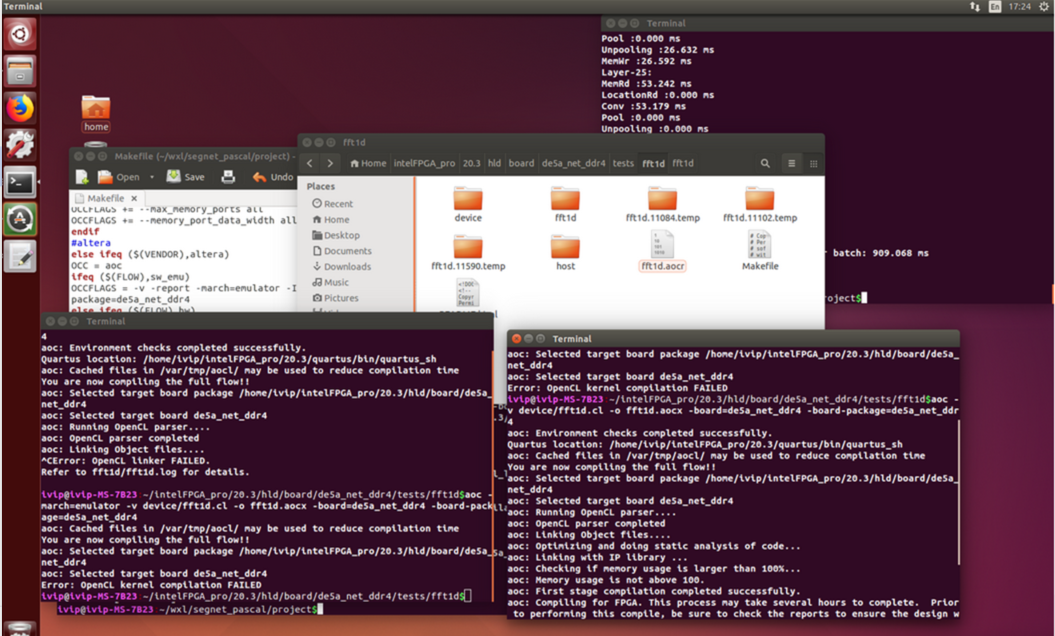Select the fft1d.aocr file
Image resolution: width=1055 pixels, height=636 pixels.
[663, 251]
